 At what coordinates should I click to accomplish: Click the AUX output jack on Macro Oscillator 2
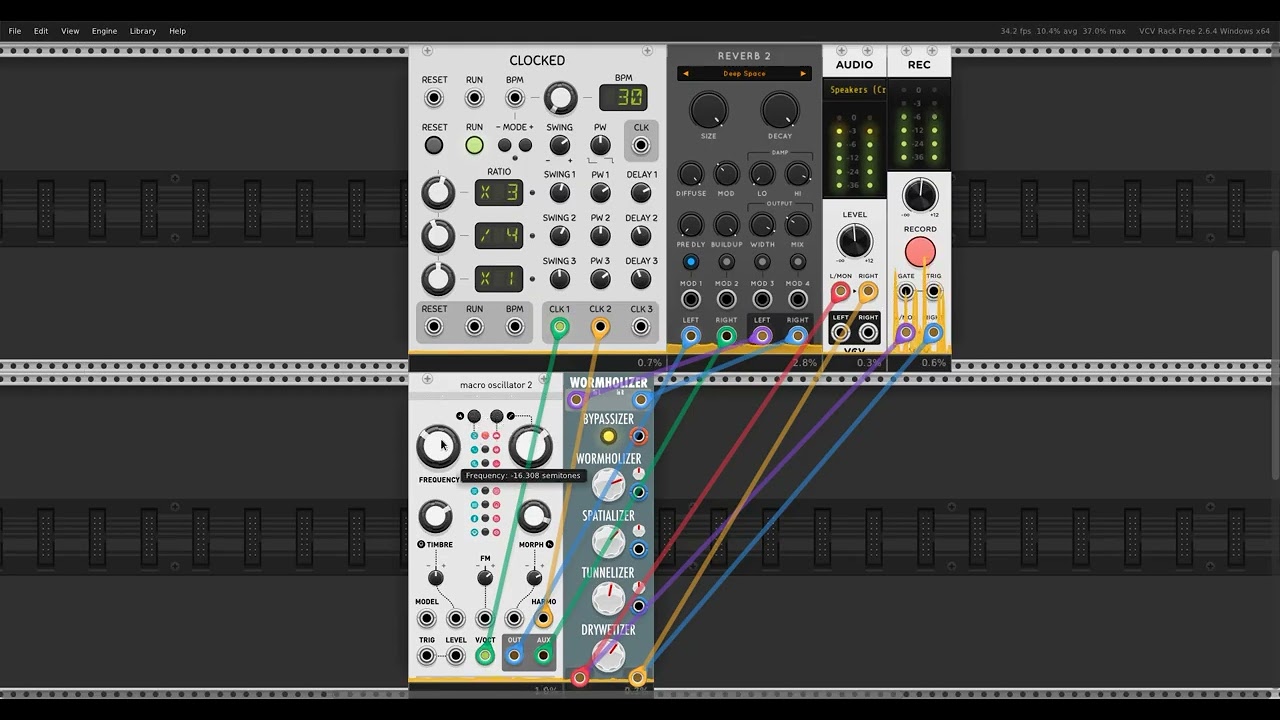(543, 656)
